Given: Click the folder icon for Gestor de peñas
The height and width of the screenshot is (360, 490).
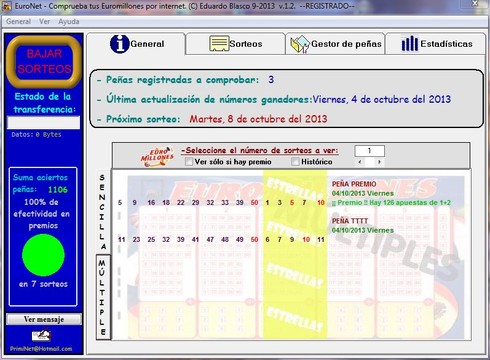Looking at the screenshot, I should 300,44.
